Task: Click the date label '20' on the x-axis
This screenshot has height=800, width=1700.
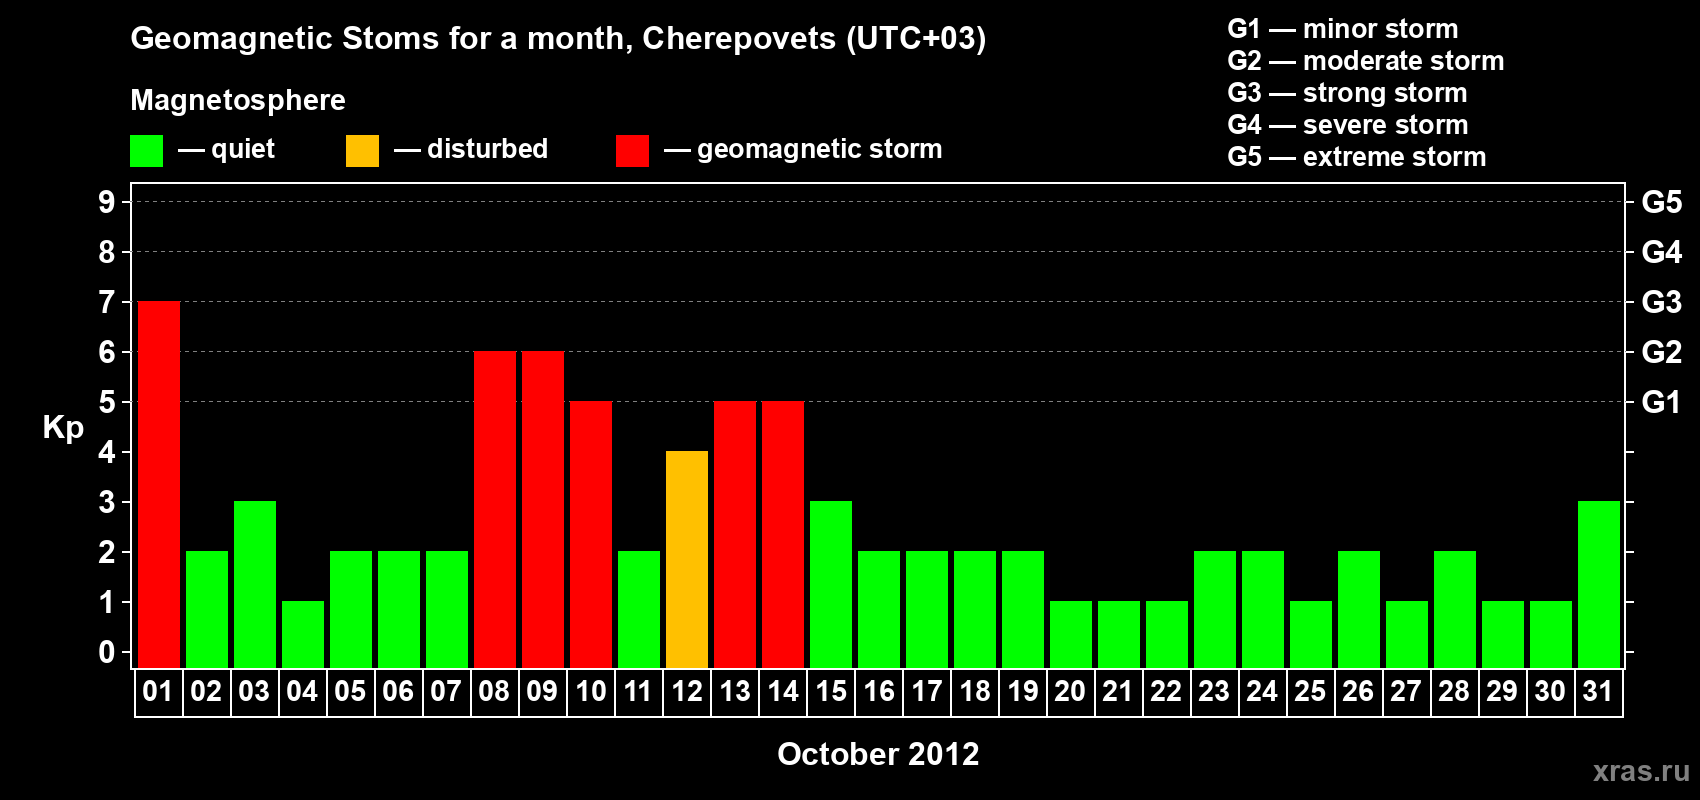Action: 1070,692
